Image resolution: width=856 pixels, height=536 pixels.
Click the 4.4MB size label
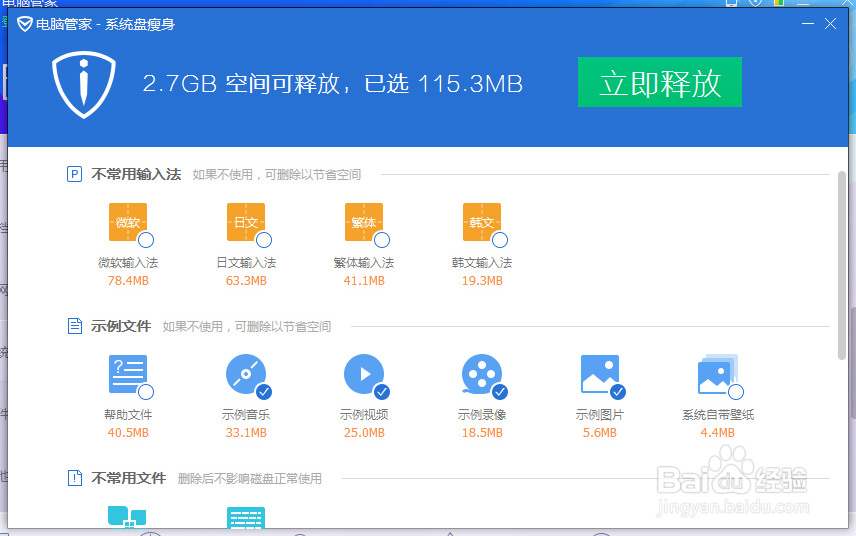pos(717,433)
